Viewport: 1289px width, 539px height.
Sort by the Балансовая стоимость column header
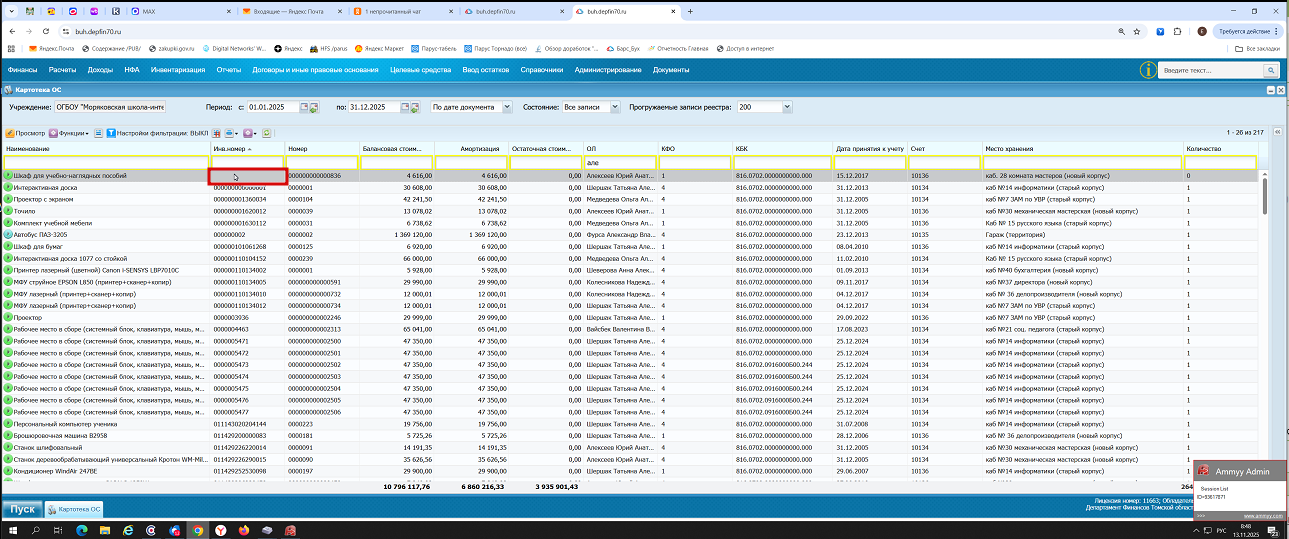(x=396, y=148)
